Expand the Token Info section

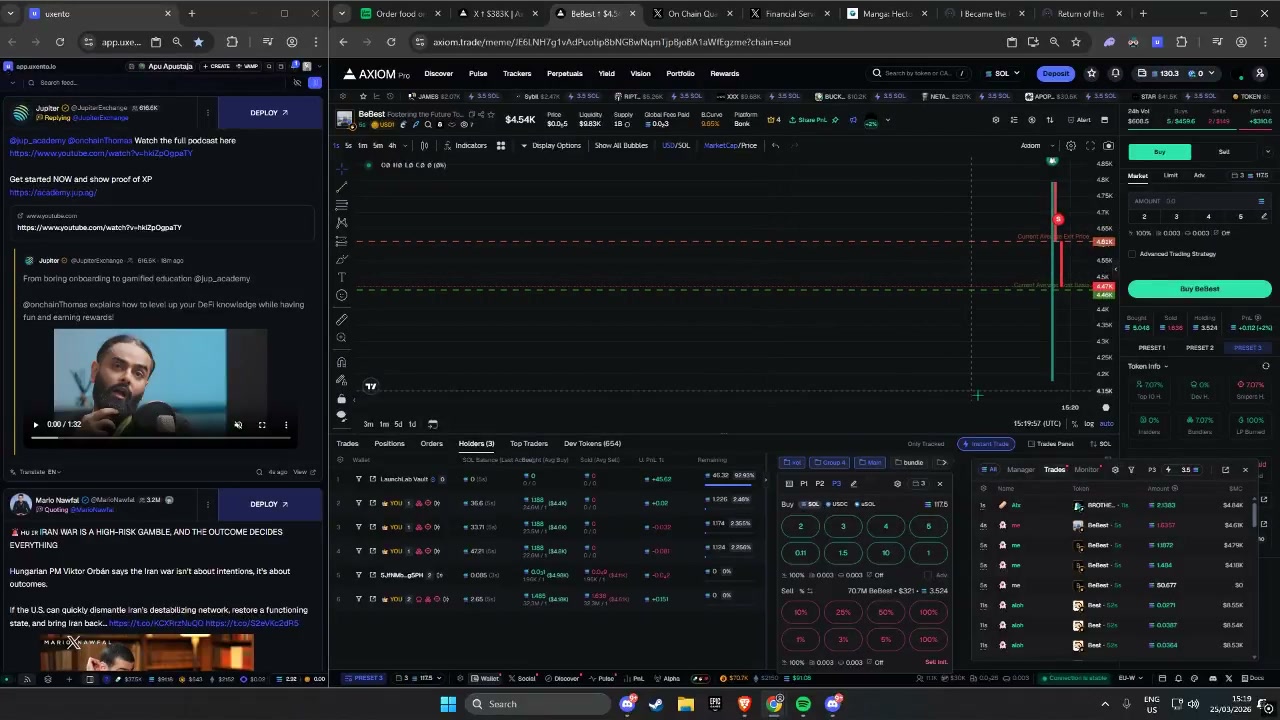[x=1148, y=366]
